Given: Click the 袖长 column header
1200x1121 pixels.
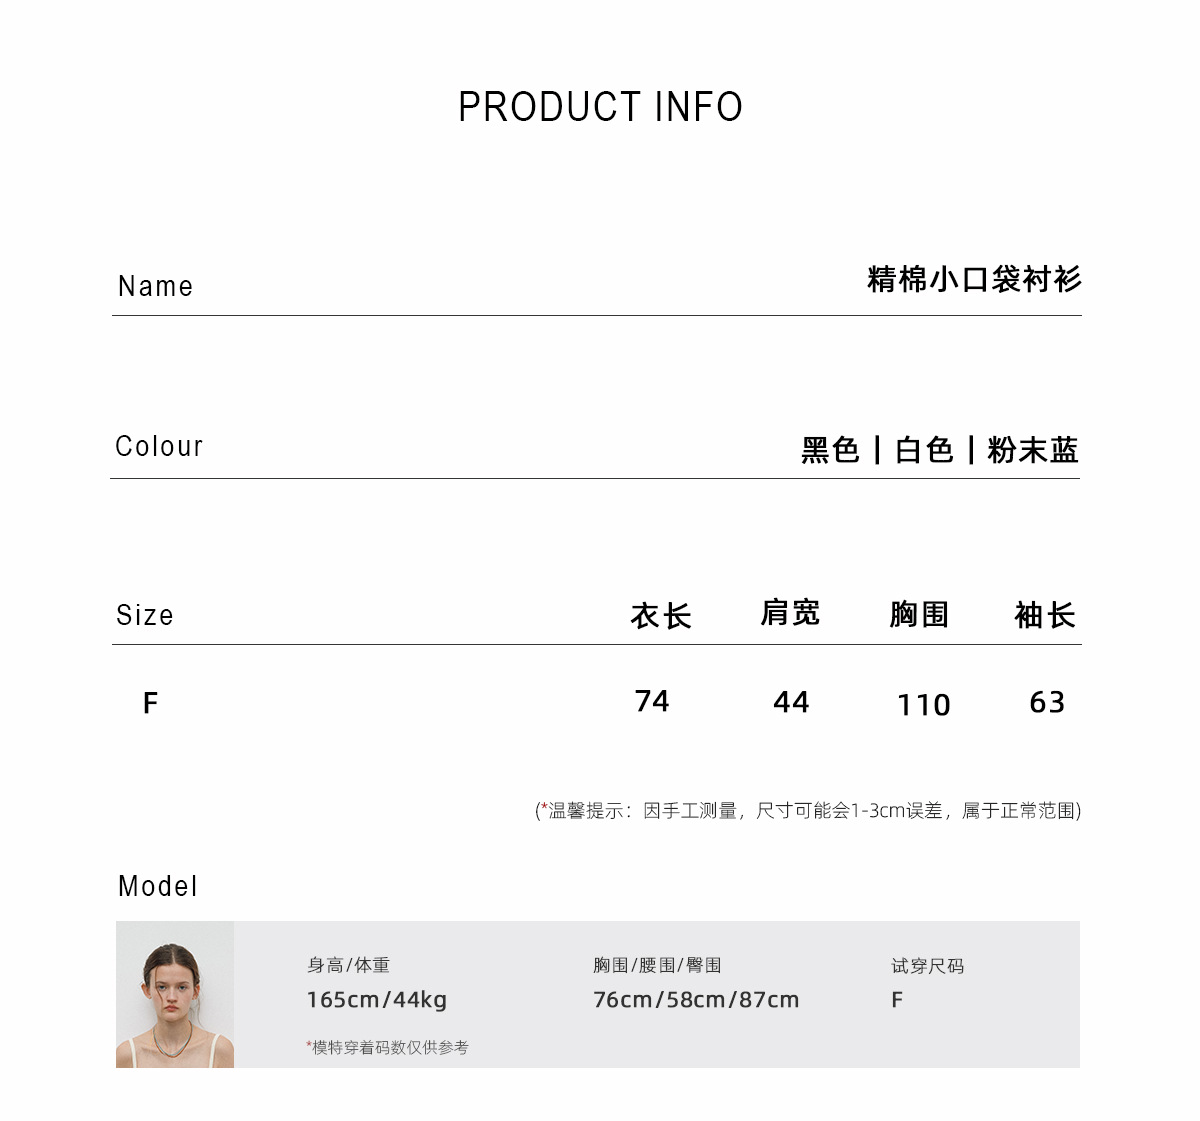Looking at the screenshot, I should coord(1045,615).
